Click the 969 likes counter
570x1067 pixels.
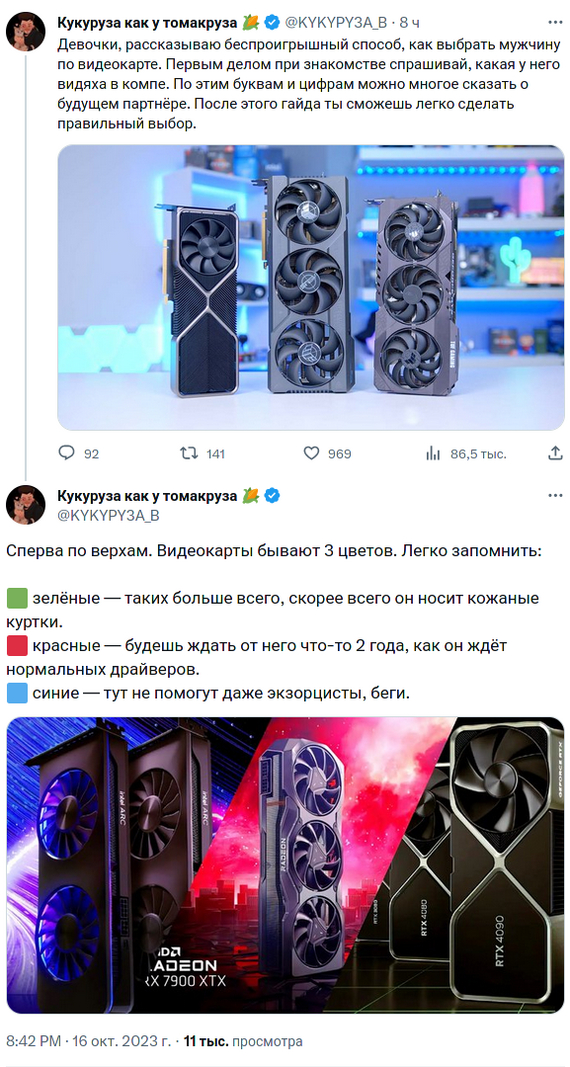coord(339,454)
